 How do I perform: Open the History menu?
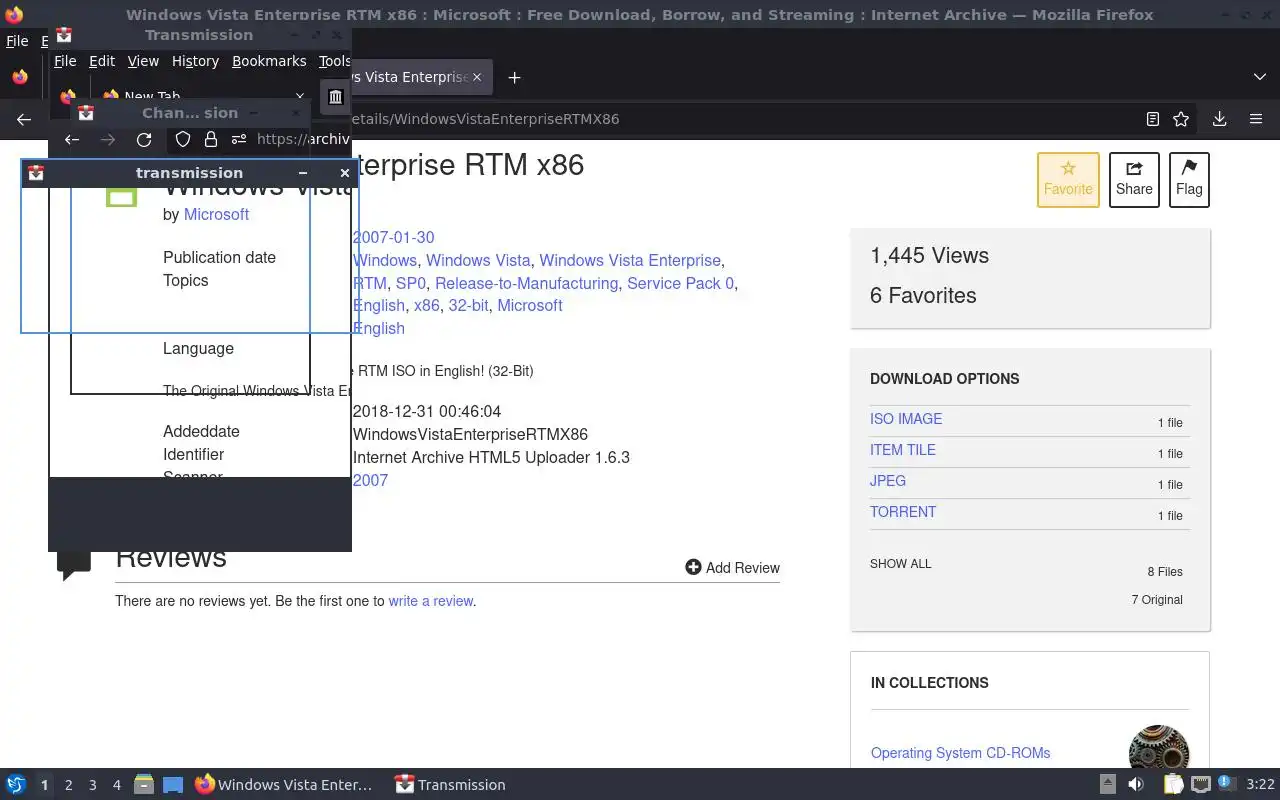click(x=195, y=61)
